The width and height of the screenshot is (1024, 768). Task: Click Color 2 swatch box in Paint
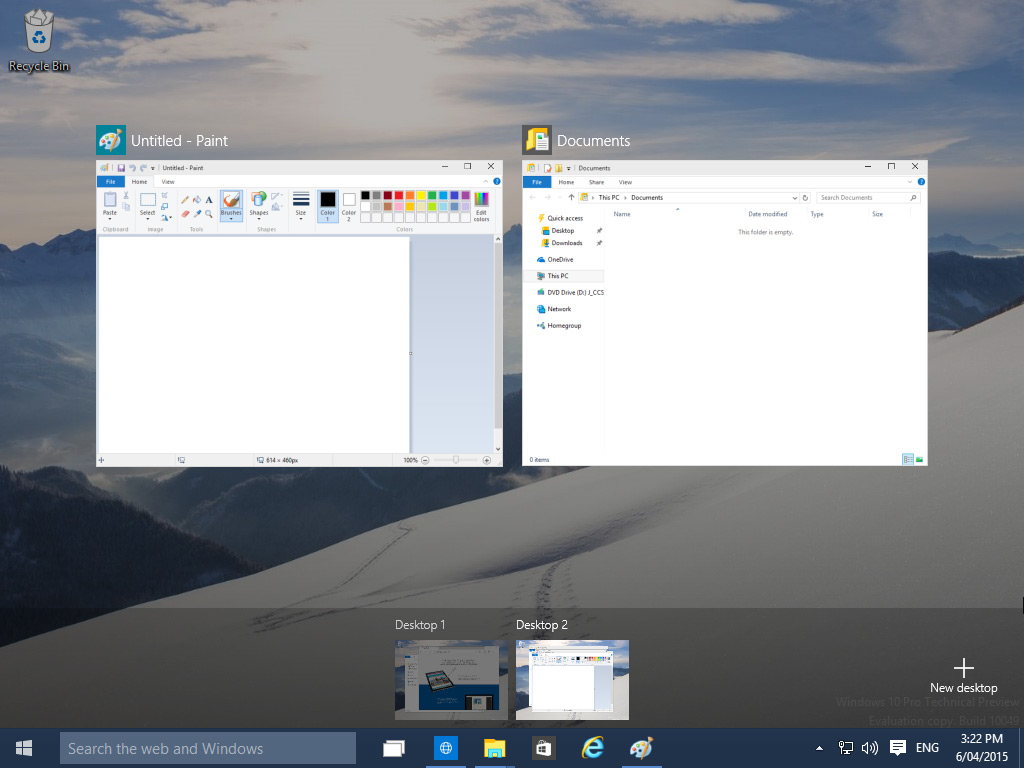[348, 201]
